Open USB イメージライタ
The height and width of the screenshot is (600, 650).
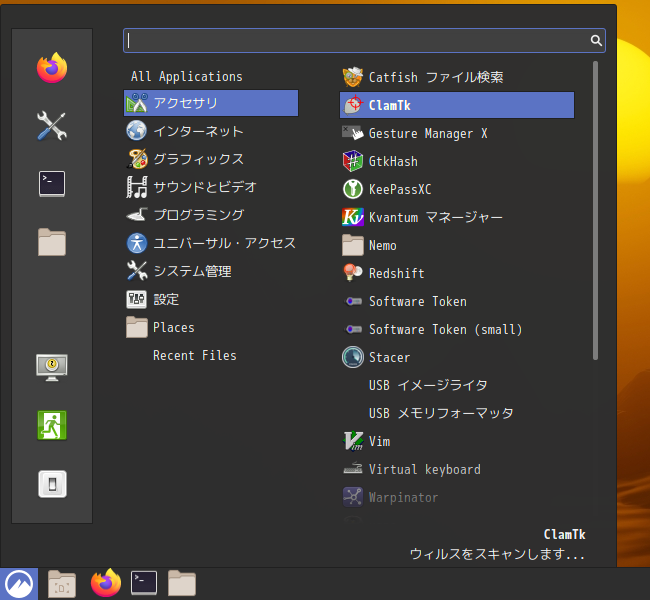(457, 385)
